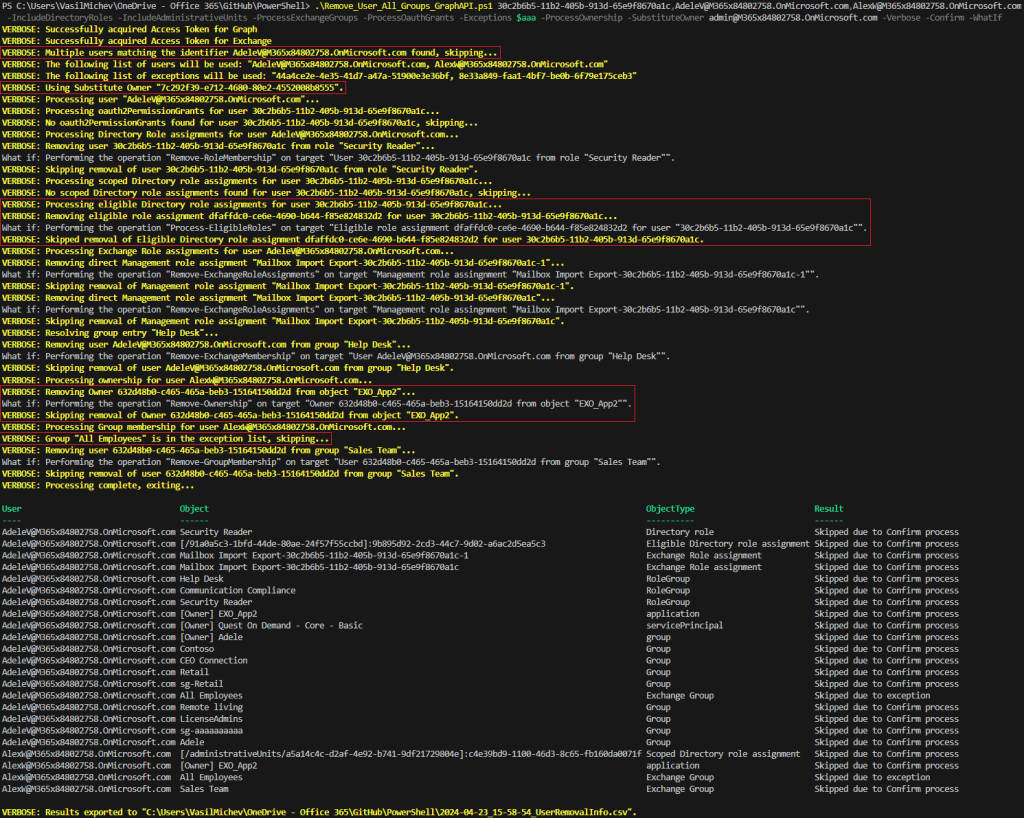Select the 'Multiple users matching the identifier' warning line
Viewport: 1024px width, 818px height.
250,52
